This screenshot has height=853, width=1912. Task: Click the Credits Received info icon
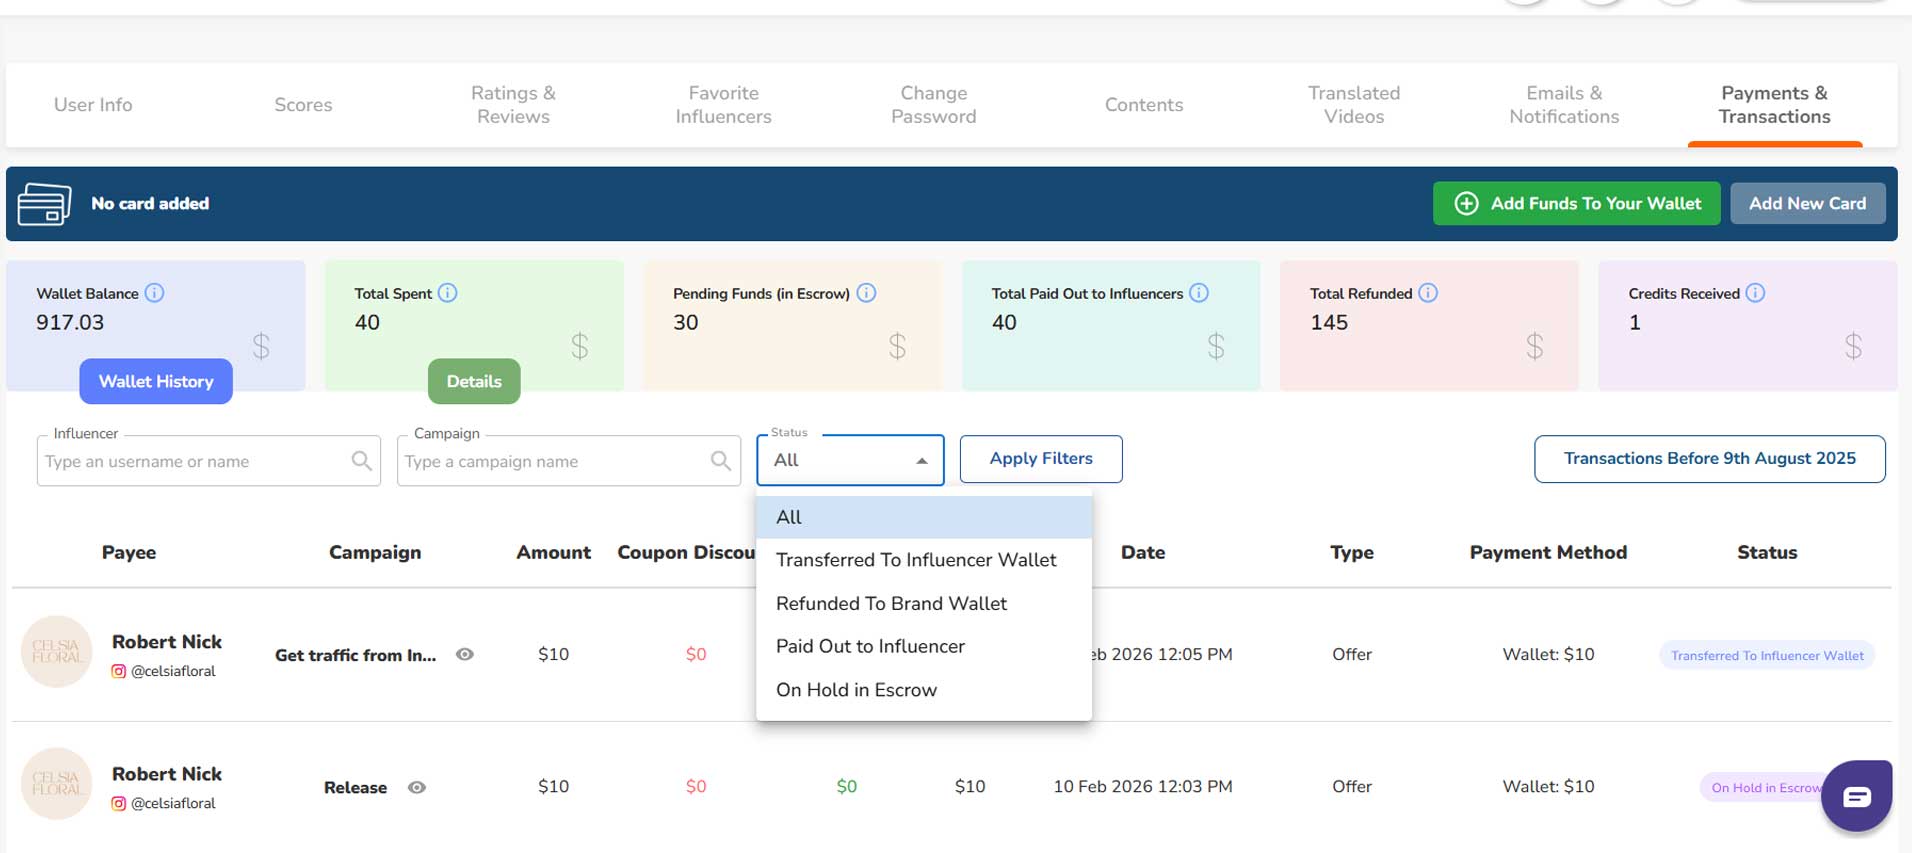point(1755,293)
